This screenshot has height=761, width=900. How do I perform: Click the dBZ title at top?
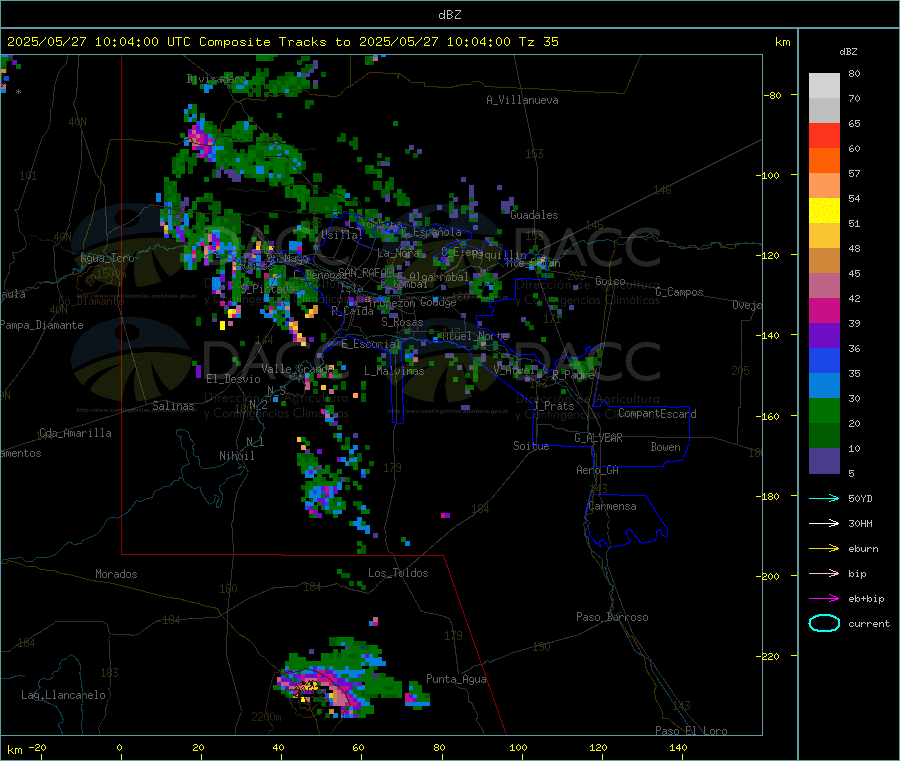pyautogui.click(x=449, y=15)
